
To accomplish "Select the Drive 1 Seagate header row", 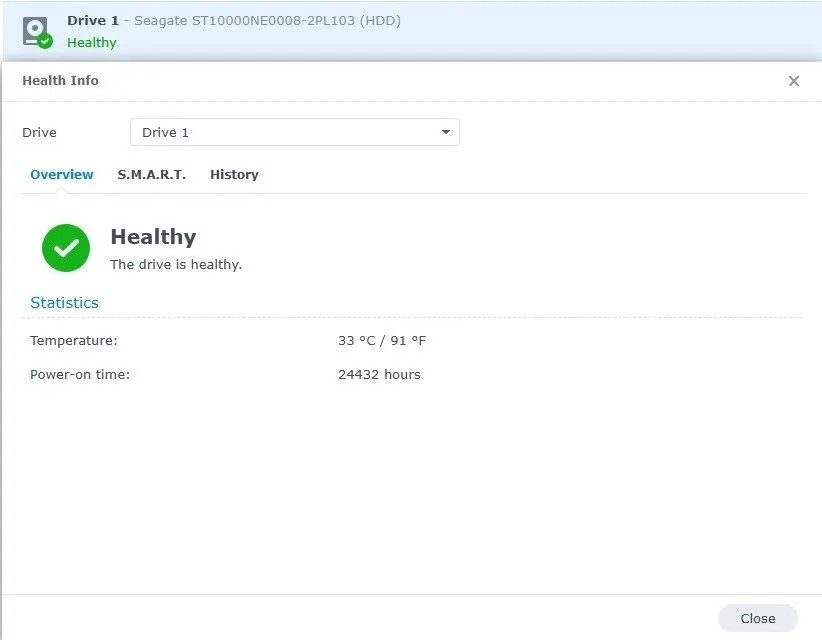I will pyautogui.click(x=412, y=31).
